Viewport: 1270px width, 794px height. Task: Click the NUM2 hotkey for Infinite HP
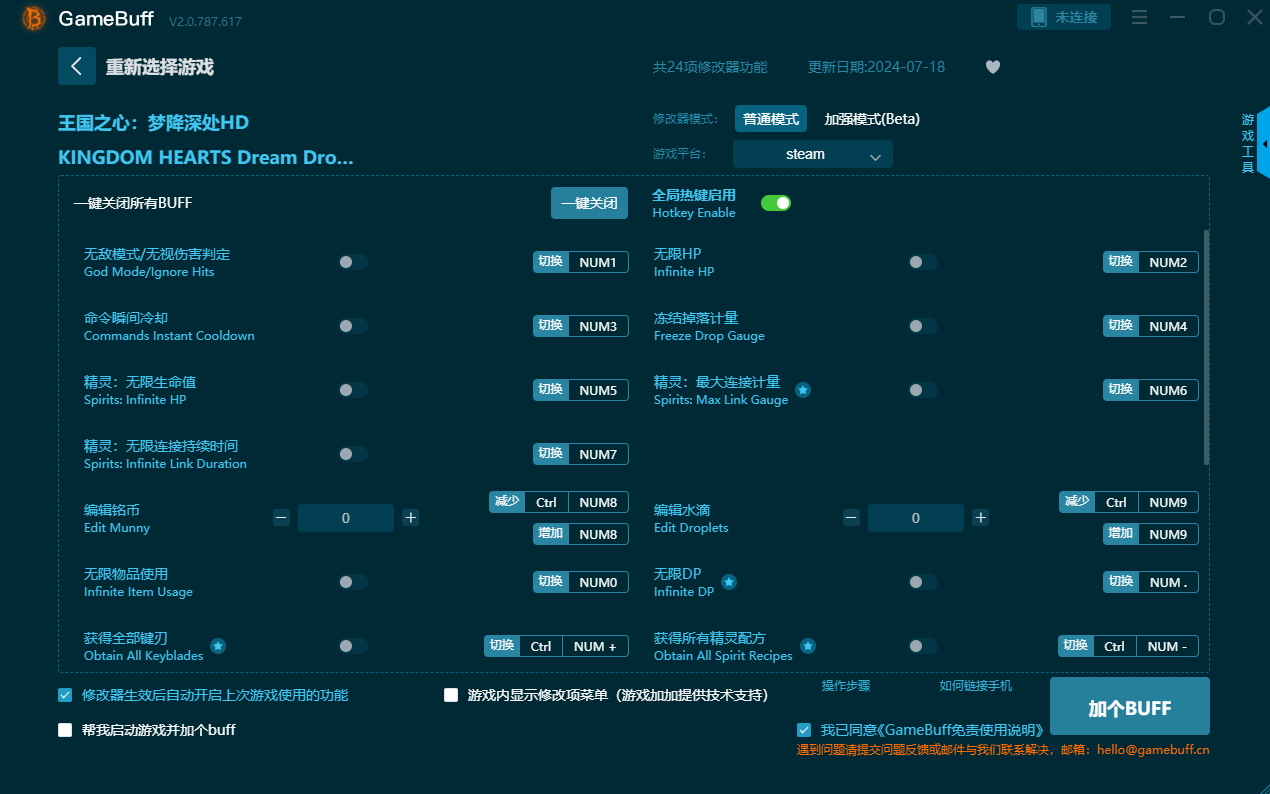[x=1168, y=262]
